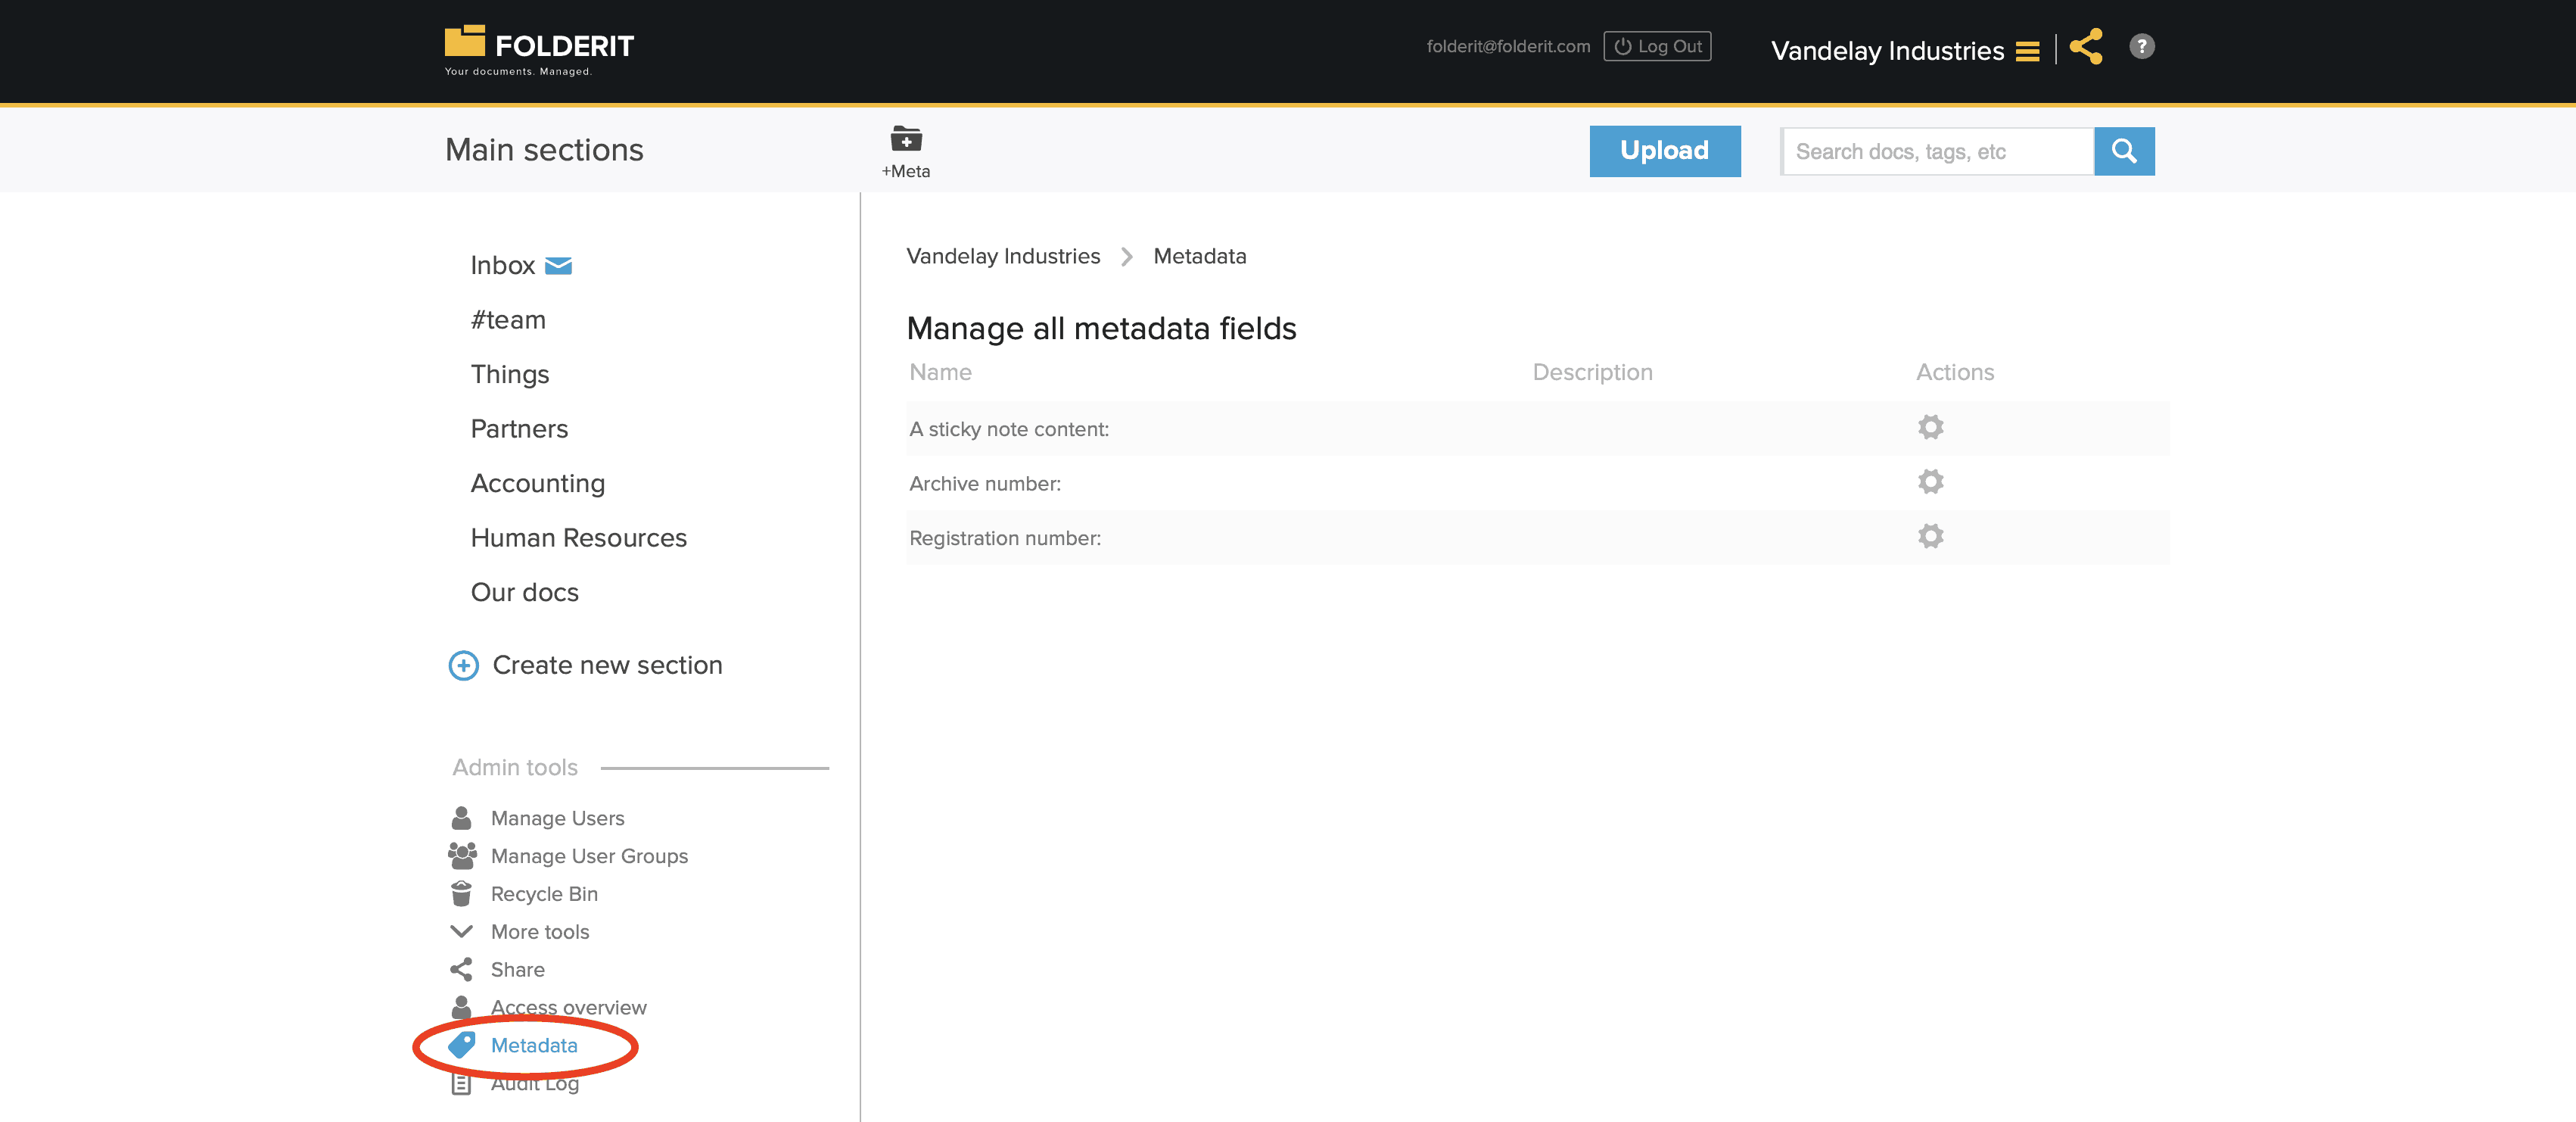This screenshot has width=2576, height=1122.
Task: Open the Our docs section
Action: tap(525, 592)
